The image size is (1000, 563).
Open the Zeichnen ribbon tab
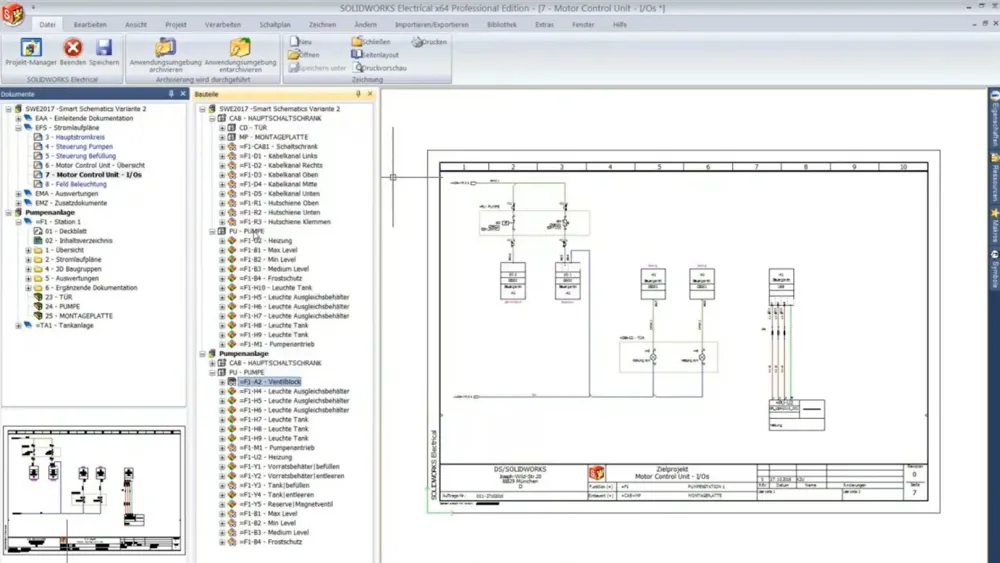pyautogui.click(x=323, y=25)
